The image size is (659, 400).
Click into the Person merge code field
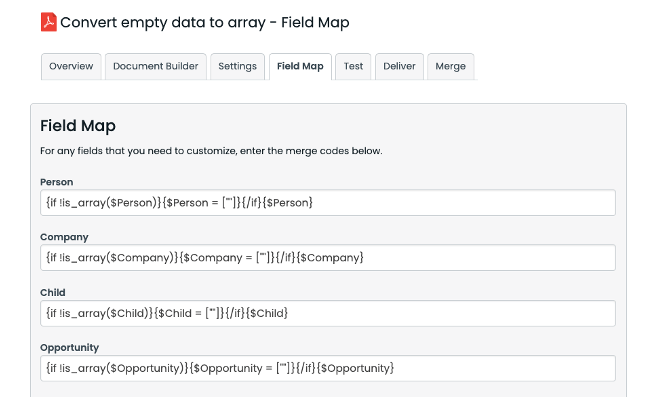328,203
